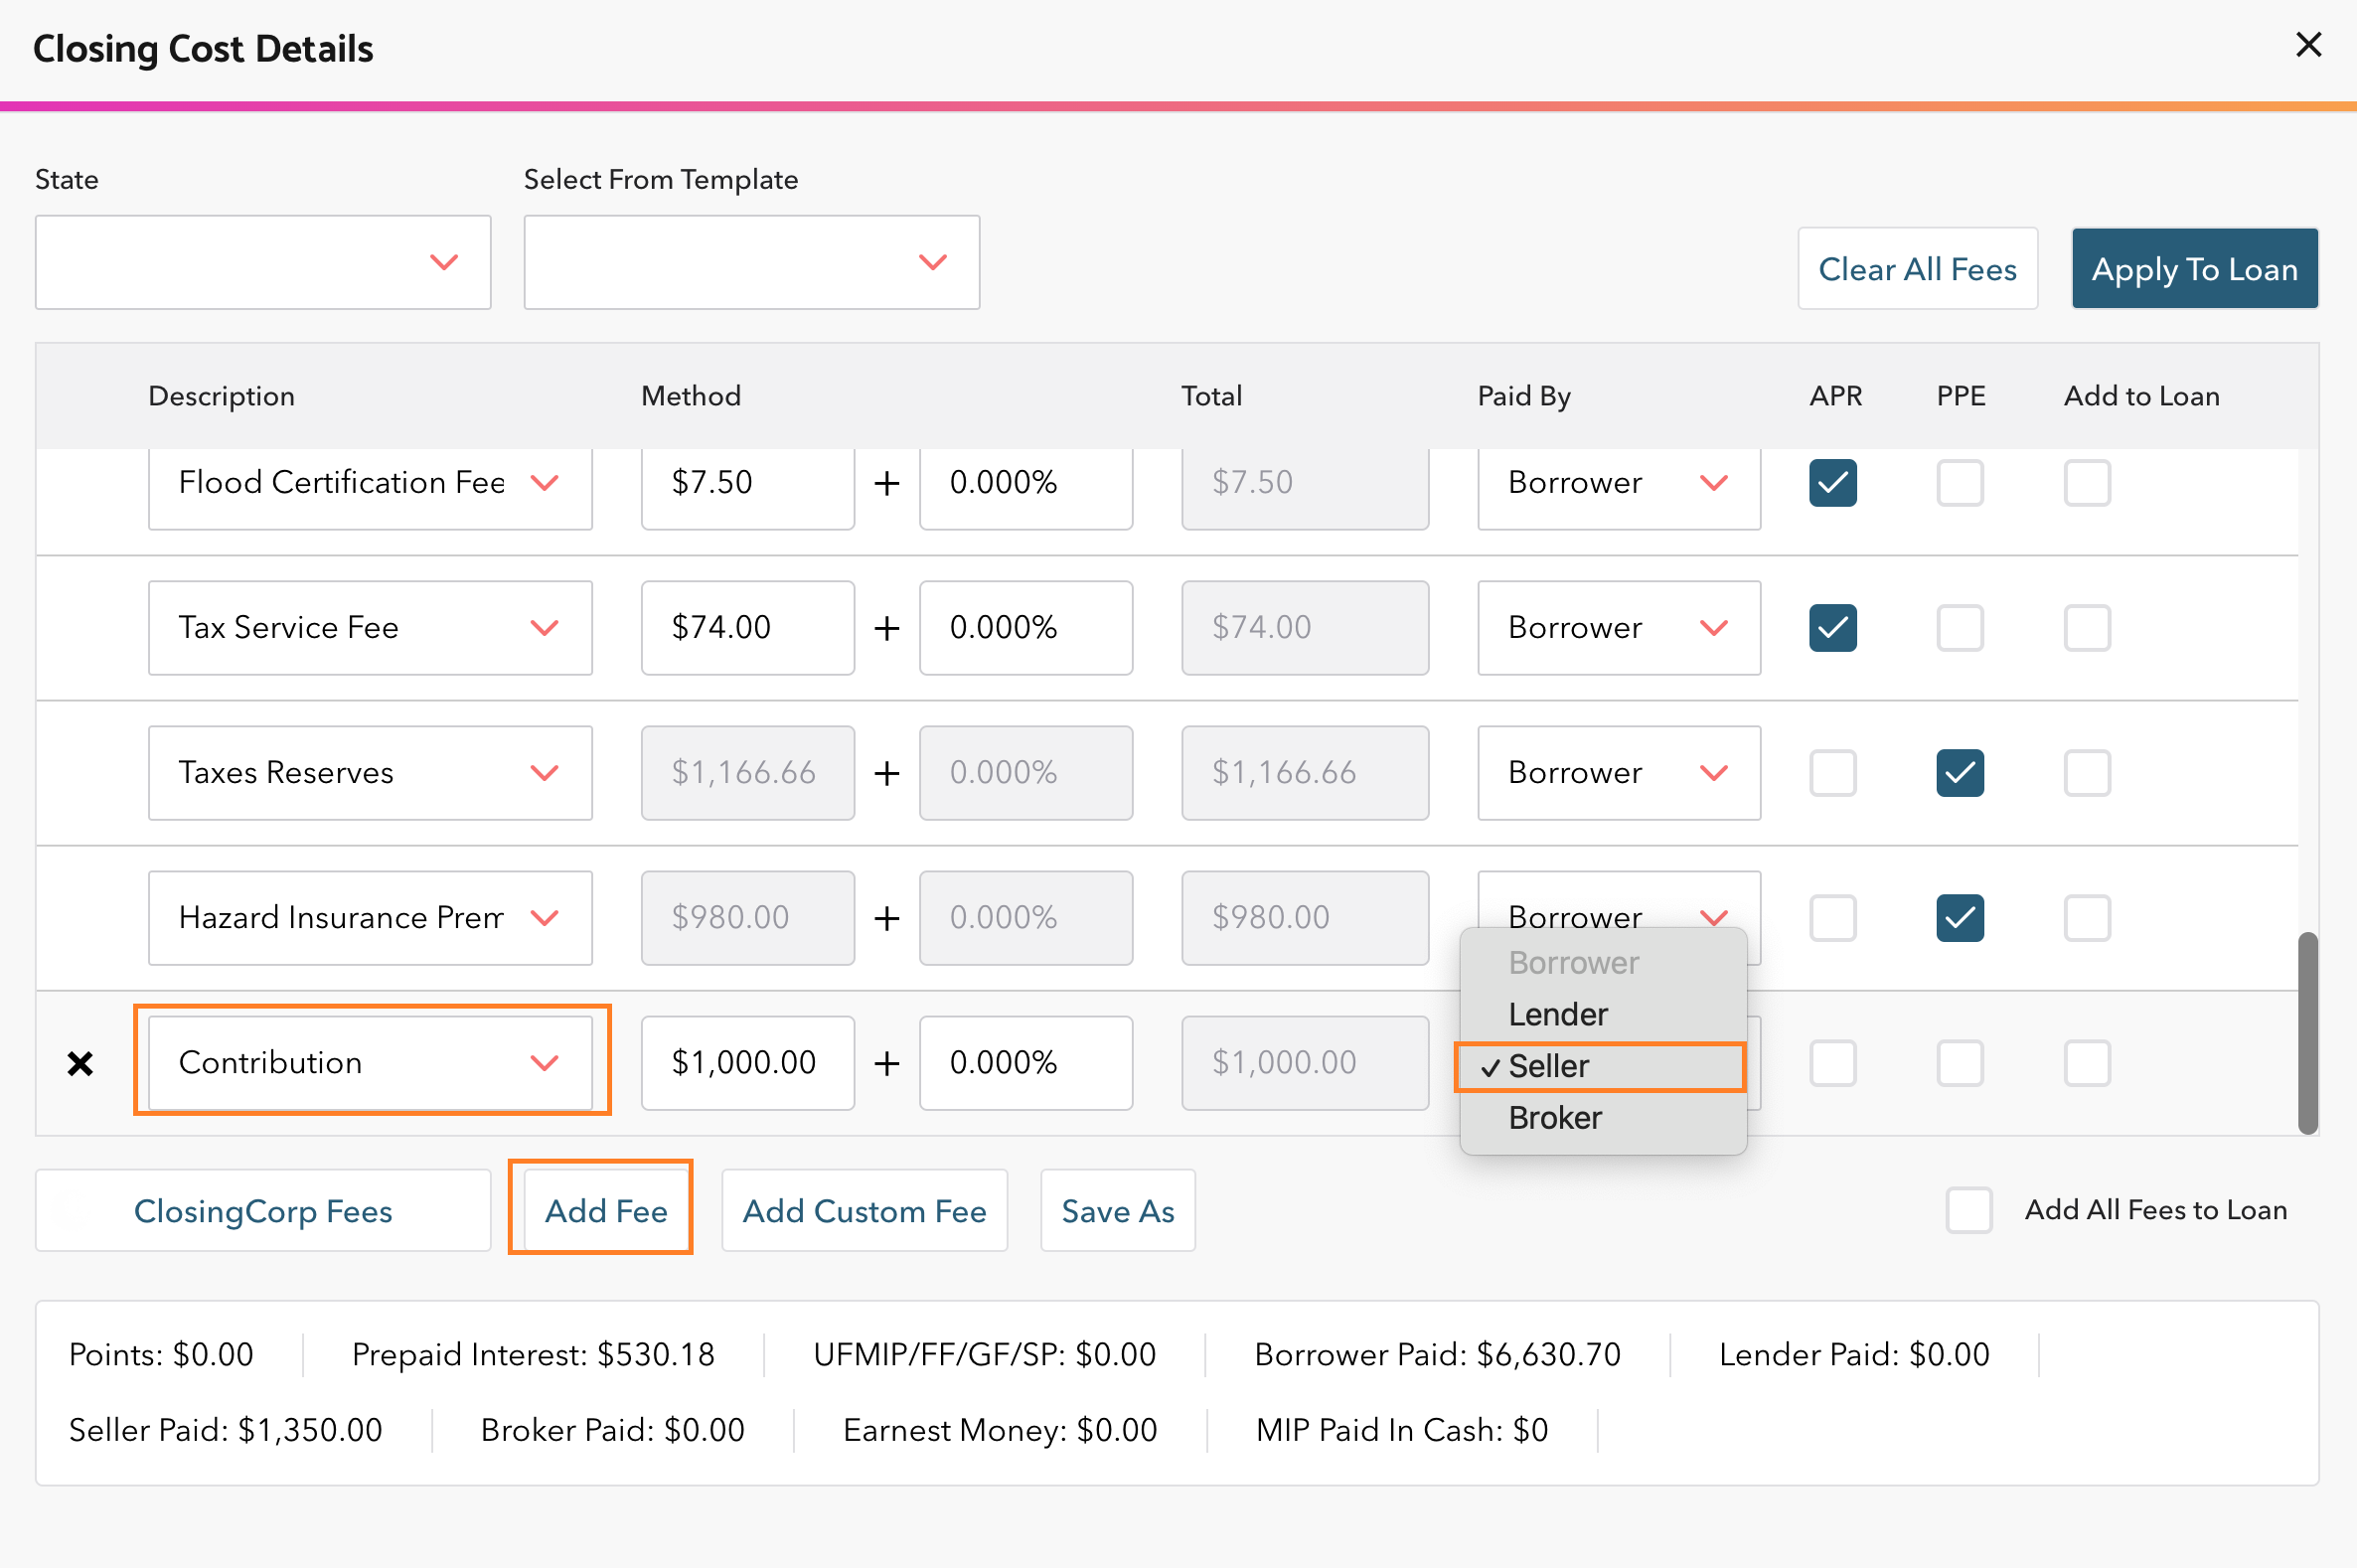Viewport: 2357px width, 1568px height.
Task: Click the Apply To Loan button
Action: 2195,268
